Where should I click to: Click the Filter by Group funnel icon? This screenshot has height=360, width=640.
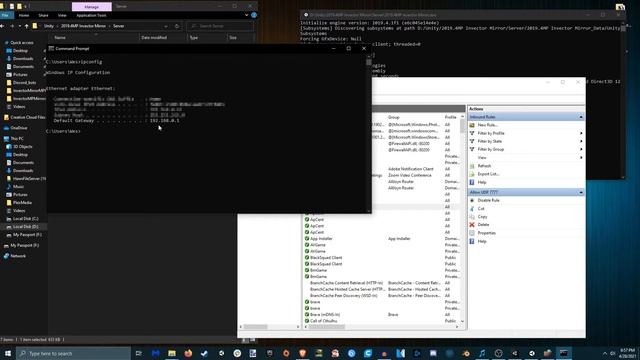point(472,149)
